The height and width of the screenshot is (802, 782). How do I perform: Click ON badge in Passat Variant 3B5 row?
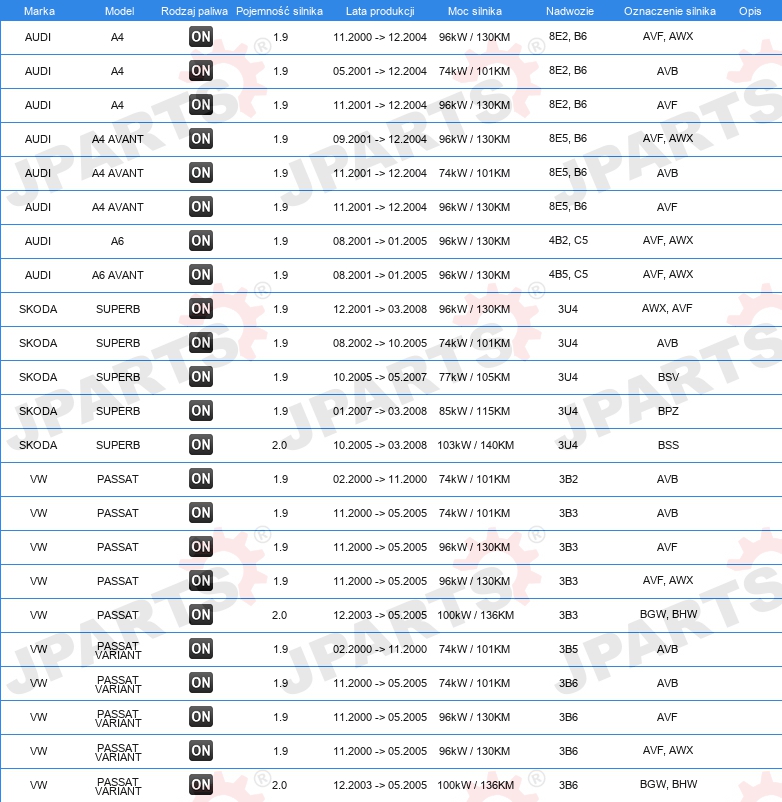(200, 649)
